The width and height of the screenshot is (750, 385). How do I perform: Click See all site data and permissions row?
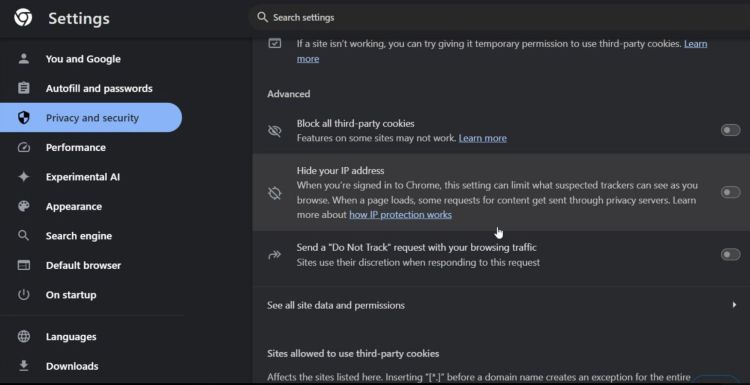point(501,305)
